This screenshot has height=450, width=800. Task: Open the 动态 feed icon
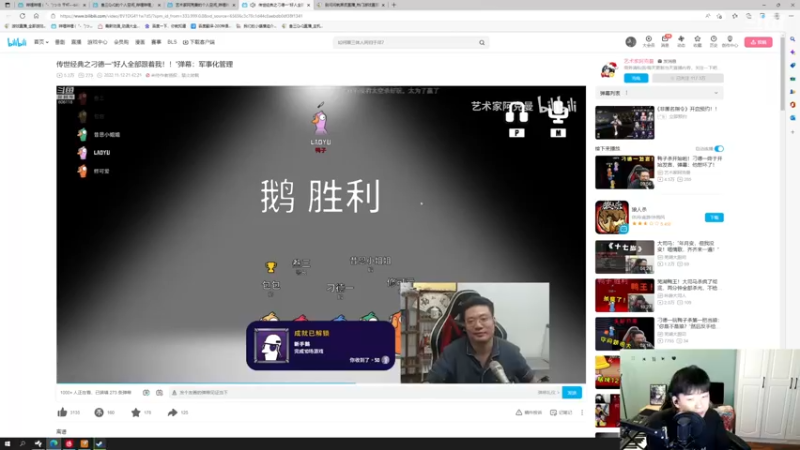(x=681, y=41)
